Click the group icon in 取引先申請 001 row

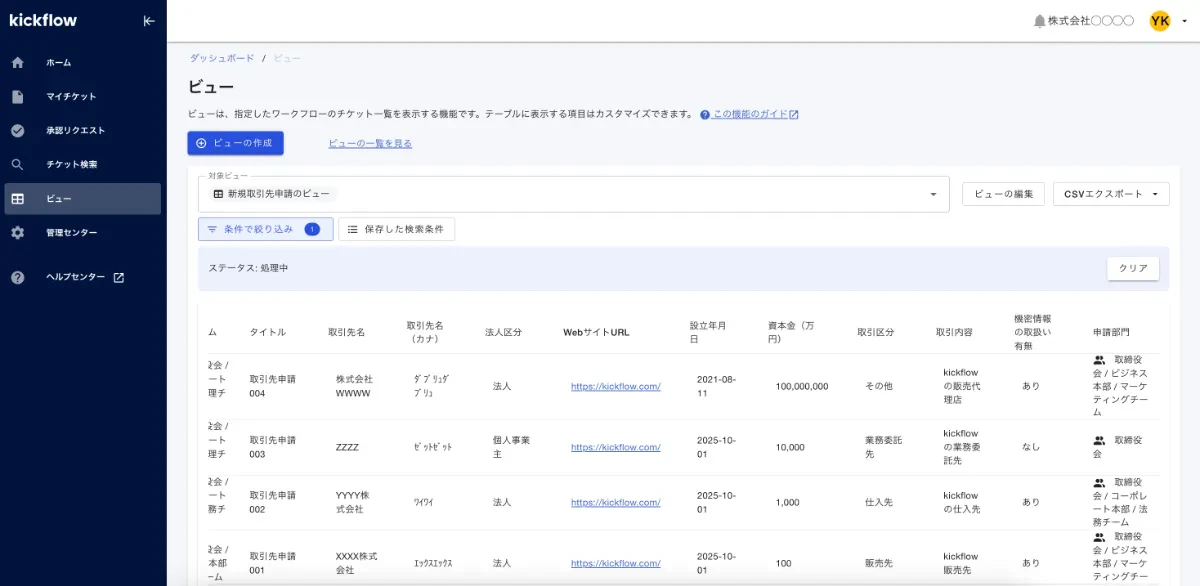tap(1099, 537)
